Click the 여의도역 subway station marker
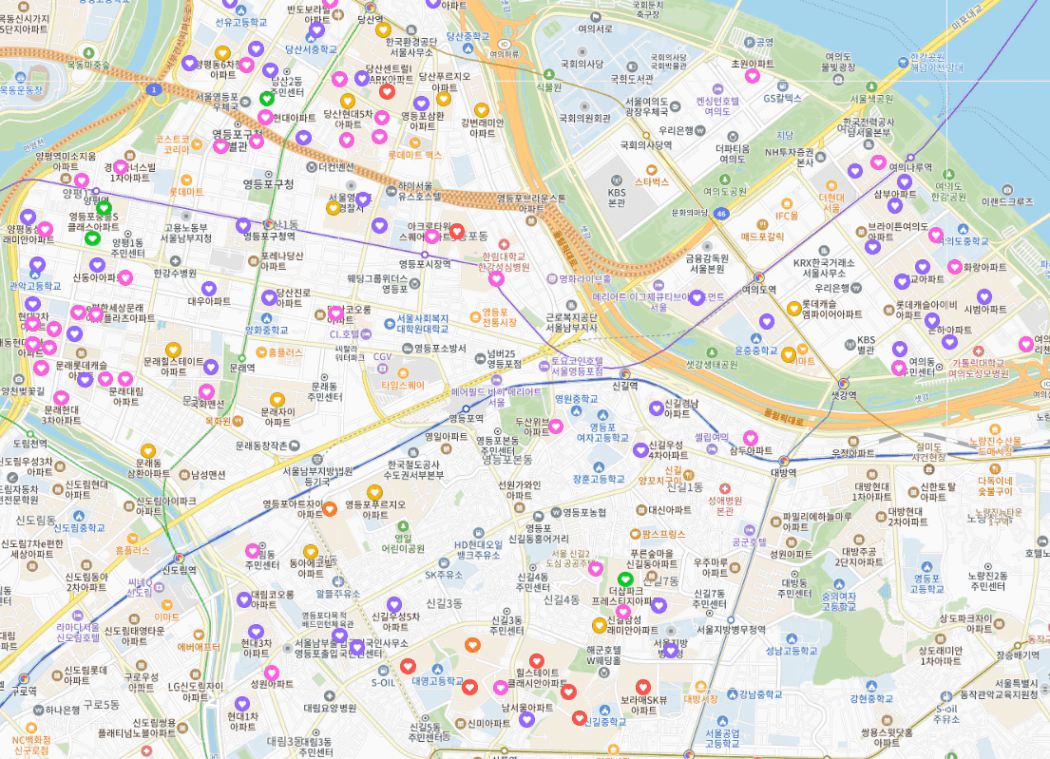Screen dimensions: 1050x759 (759, 277)
